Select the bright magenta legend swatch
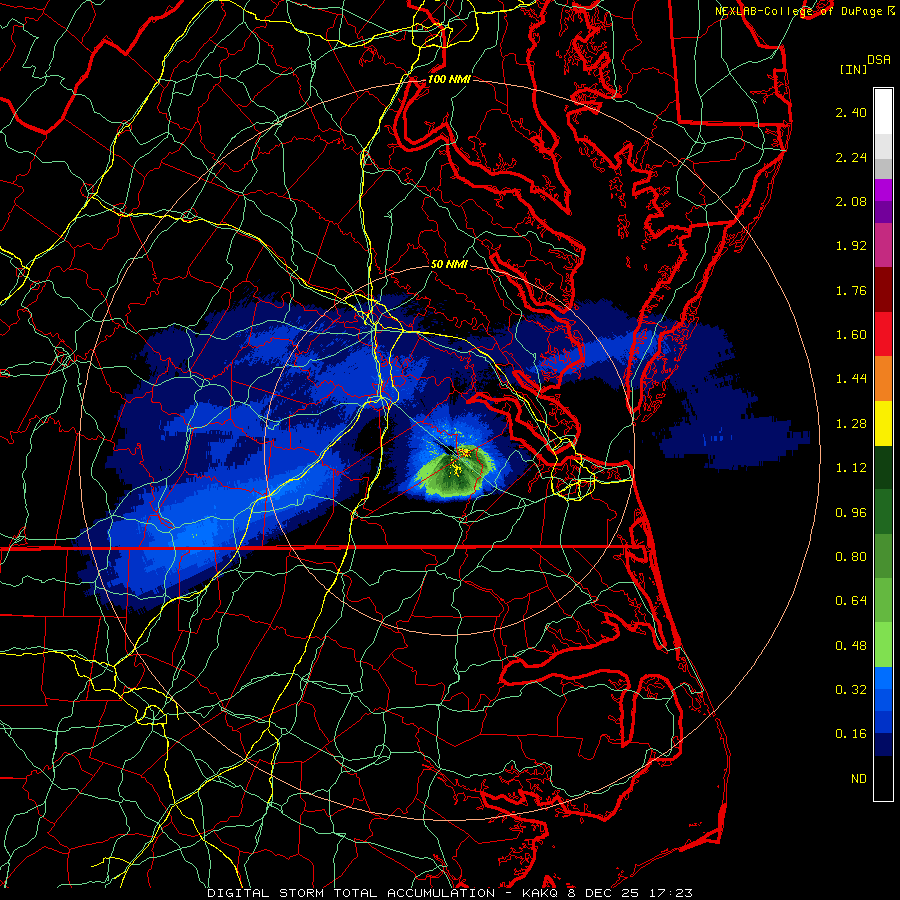Screen dimensions: 900x900 click(883, 189)
